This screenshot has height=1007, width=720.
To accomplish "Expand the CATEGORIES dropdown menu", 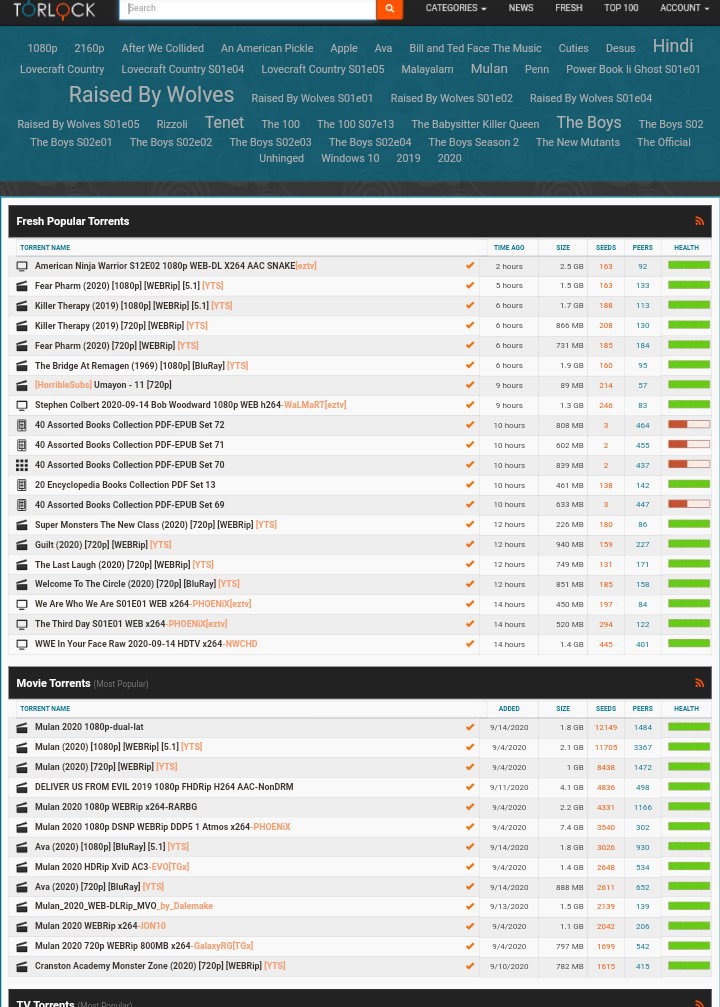I will click(x=455, y=8).
